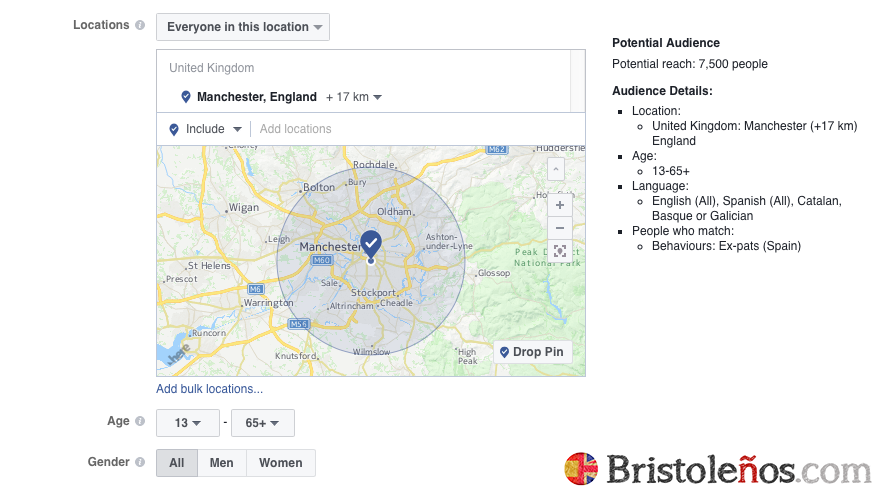Open the minimum age 13 dropdown
The image size is (872, 486).
188,423
